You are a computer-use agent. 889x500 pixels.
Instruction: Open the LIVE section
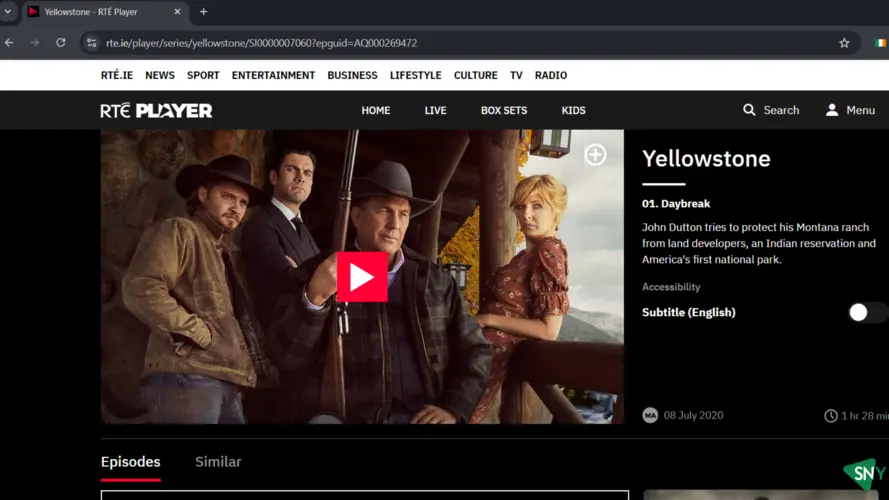point(435,111)
